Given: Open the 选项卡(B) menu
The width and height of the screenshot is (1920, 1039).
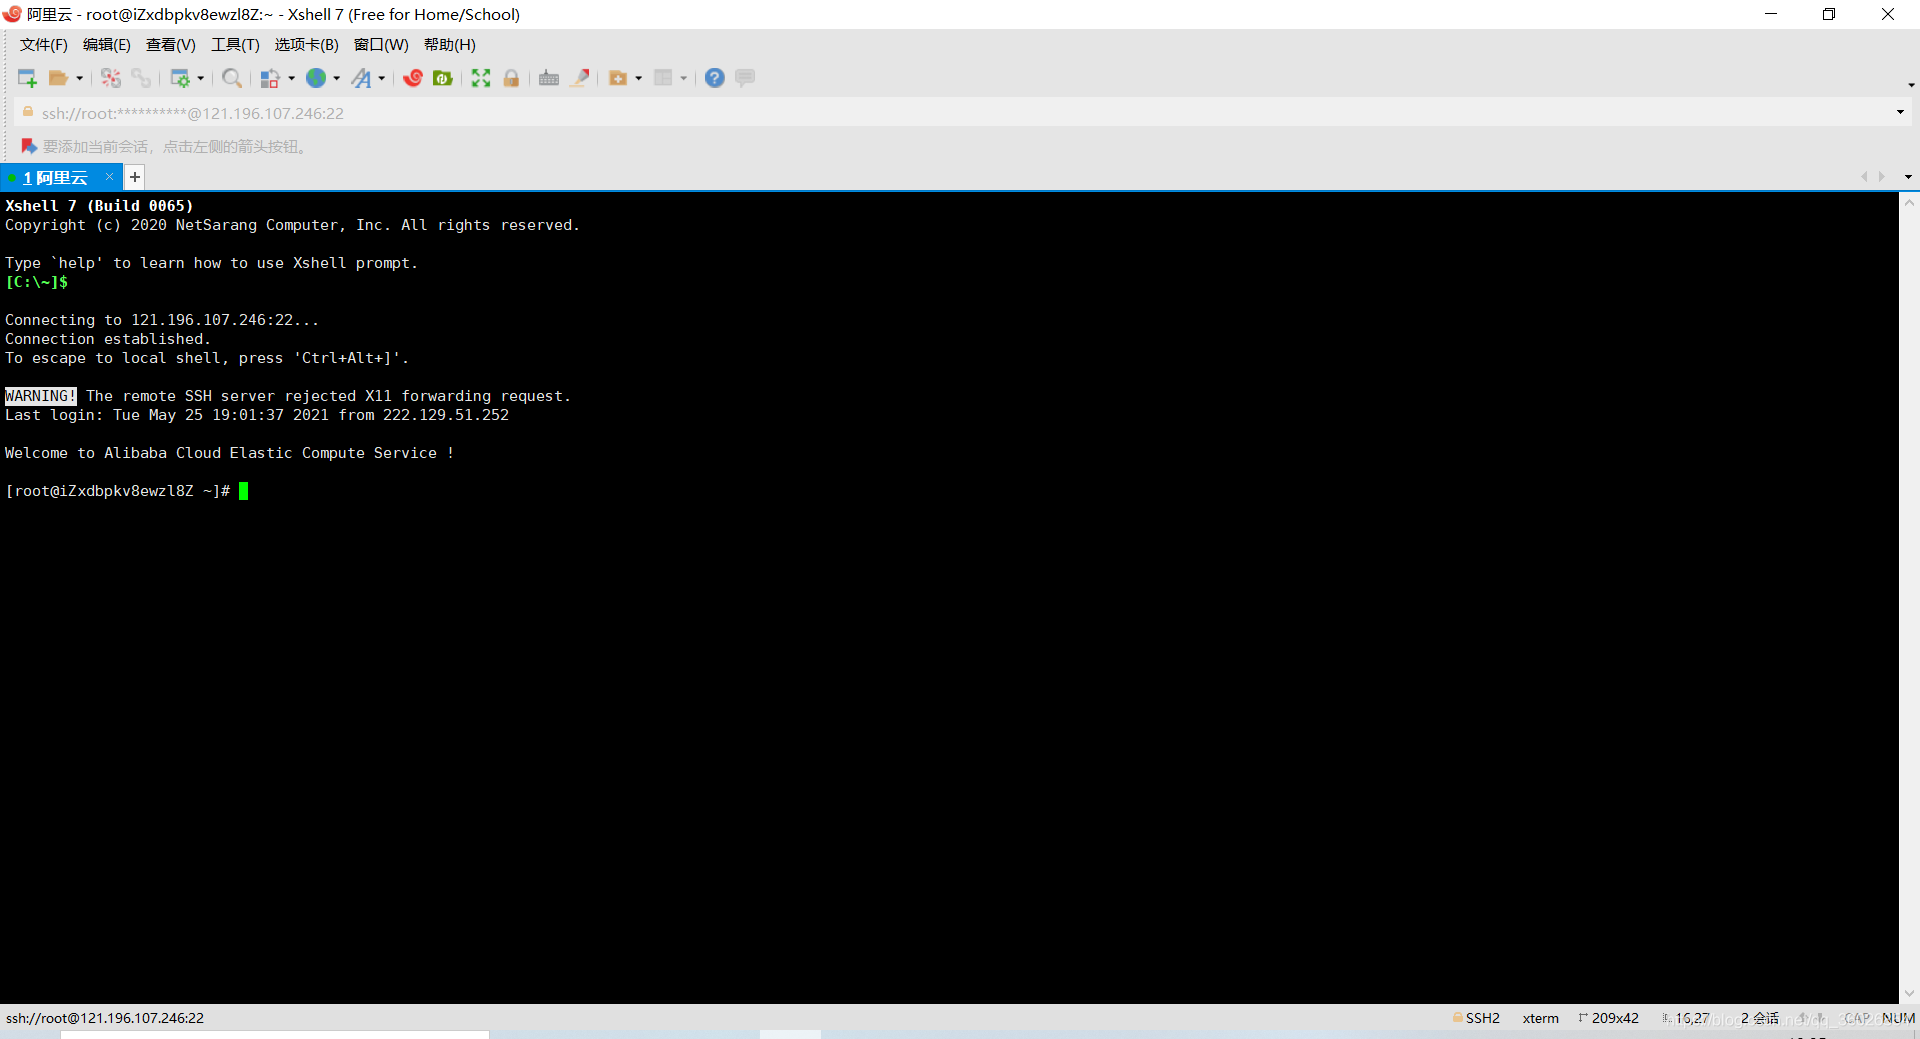Looking at the screenshot, I should coord(307,45).
